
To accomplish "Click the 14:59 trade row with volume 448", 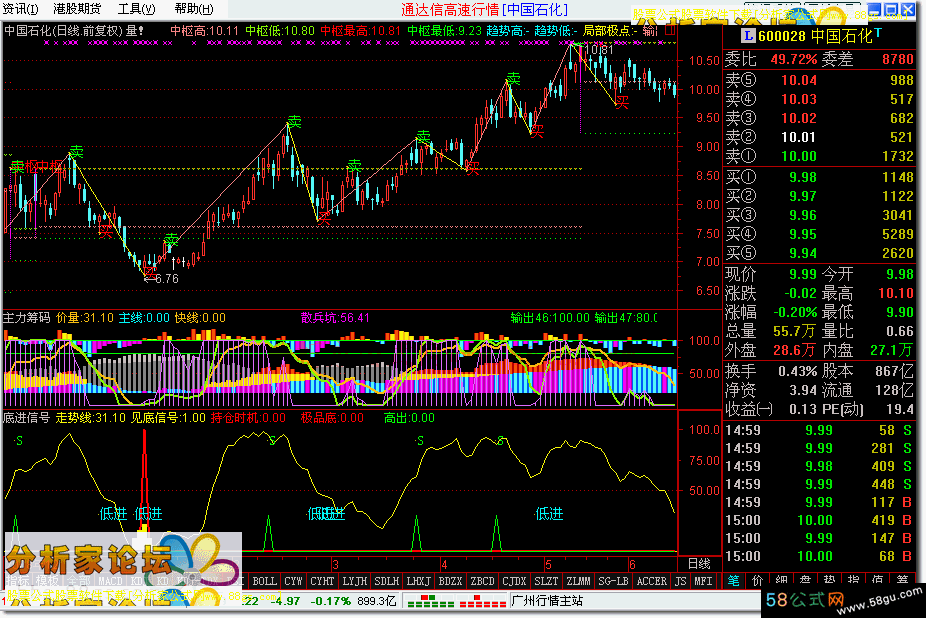I will click(819, 484).
